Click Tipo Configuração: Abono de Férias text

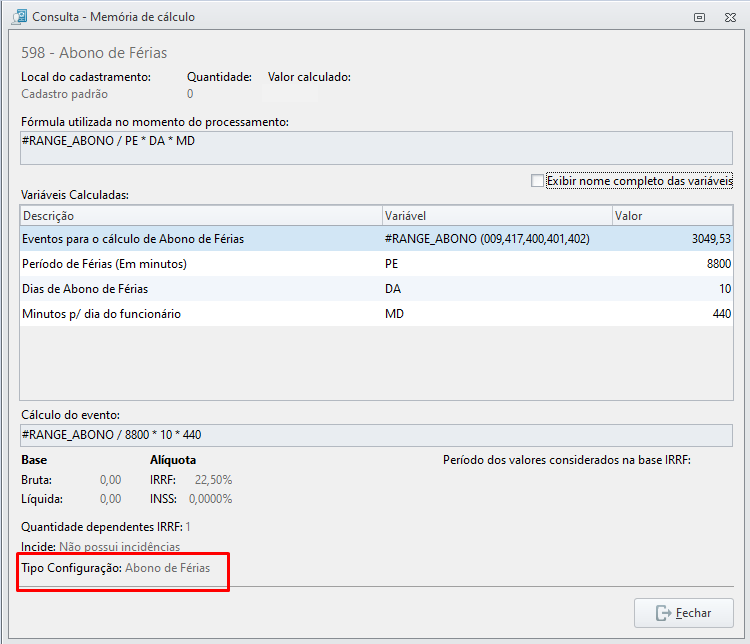click(116, 568)
